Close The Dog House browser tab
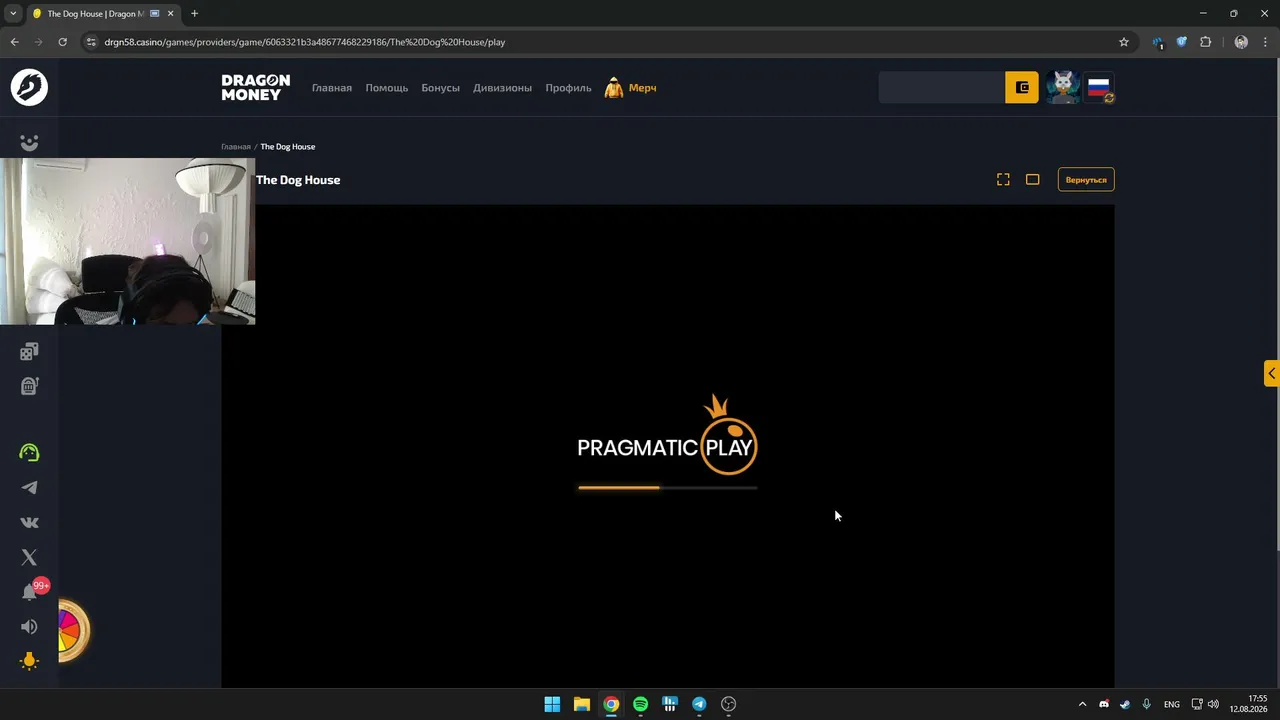Screen dimensions: 1280x720 pos(172,14)
